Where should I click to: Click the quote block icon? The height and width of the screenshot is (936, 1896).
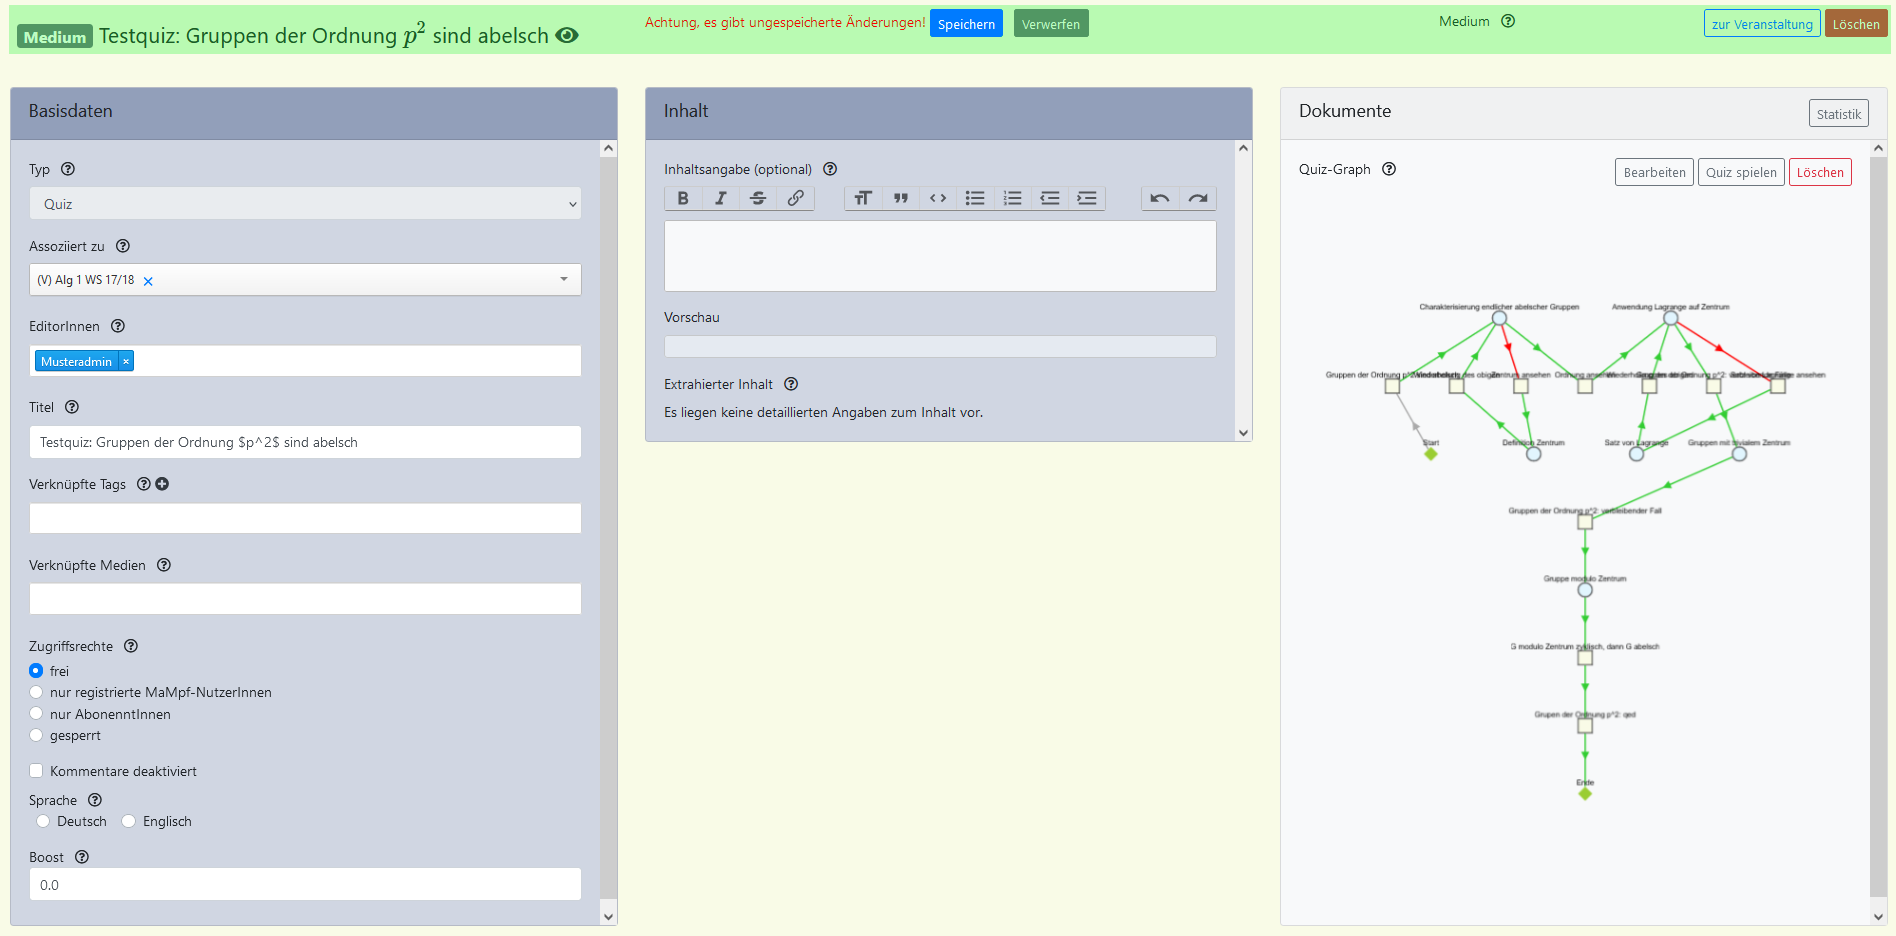click(900, 198)
